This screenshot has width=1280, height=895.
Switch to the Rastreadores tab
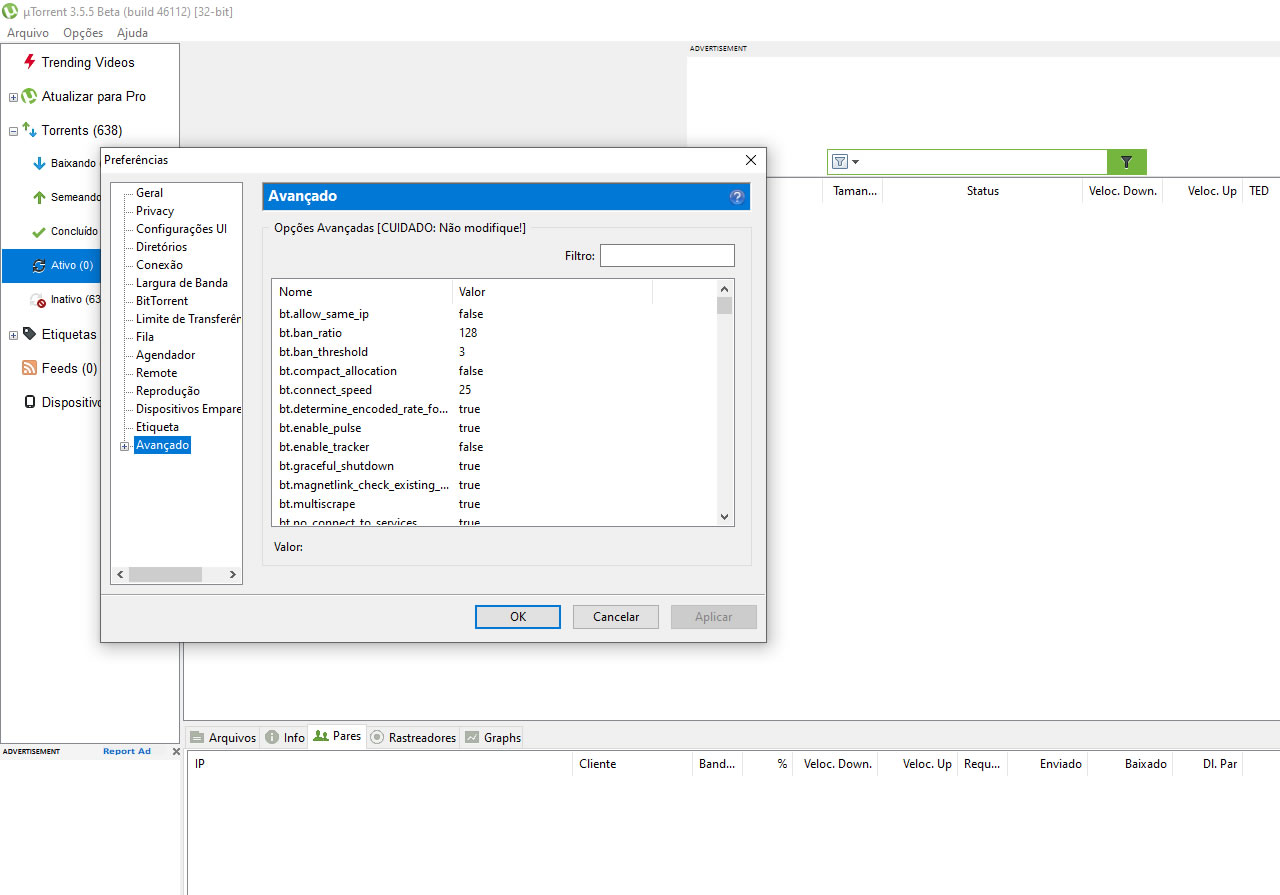click(x=413, y=737)
